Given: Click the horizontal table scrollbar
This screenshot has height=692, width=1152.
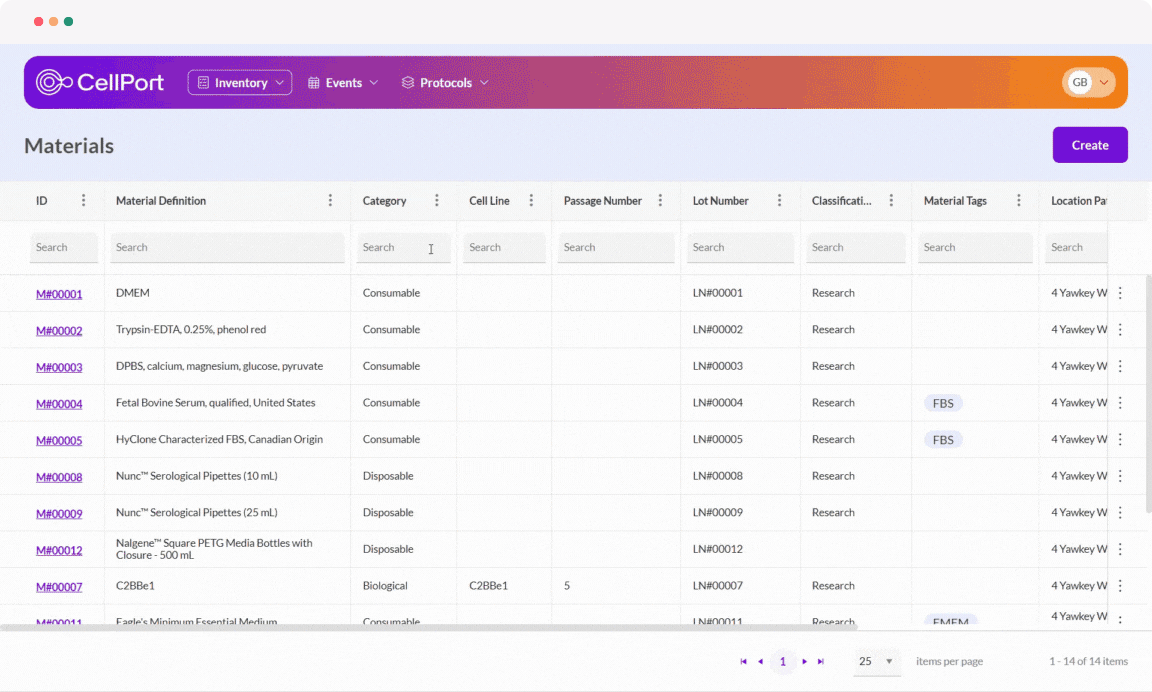Looking at the screenshot, I should pos(430,628).
